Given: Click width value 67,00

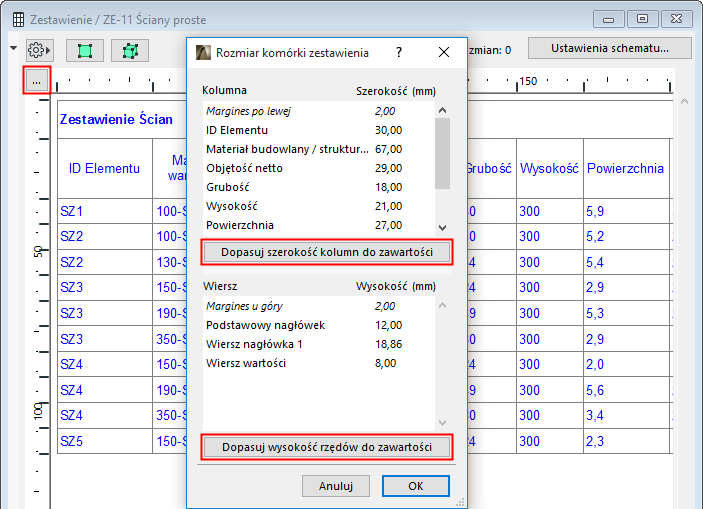Looking at the screenshot, I should click(x=388, y=149).
